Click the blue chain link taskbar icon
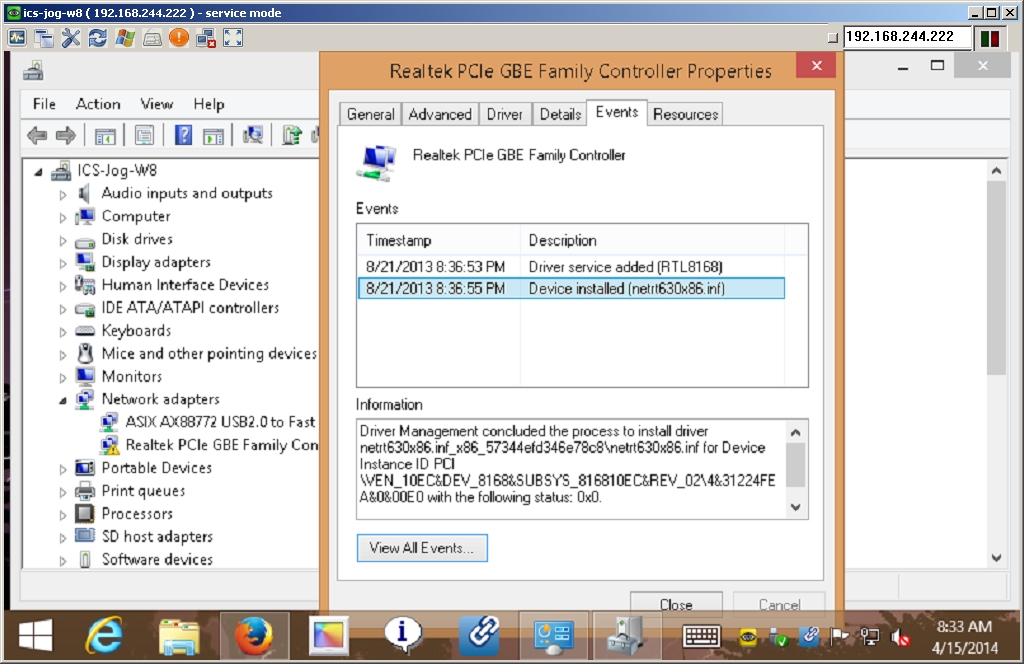Viewport: 1024px width, 664px height. (x=480, y=635)
